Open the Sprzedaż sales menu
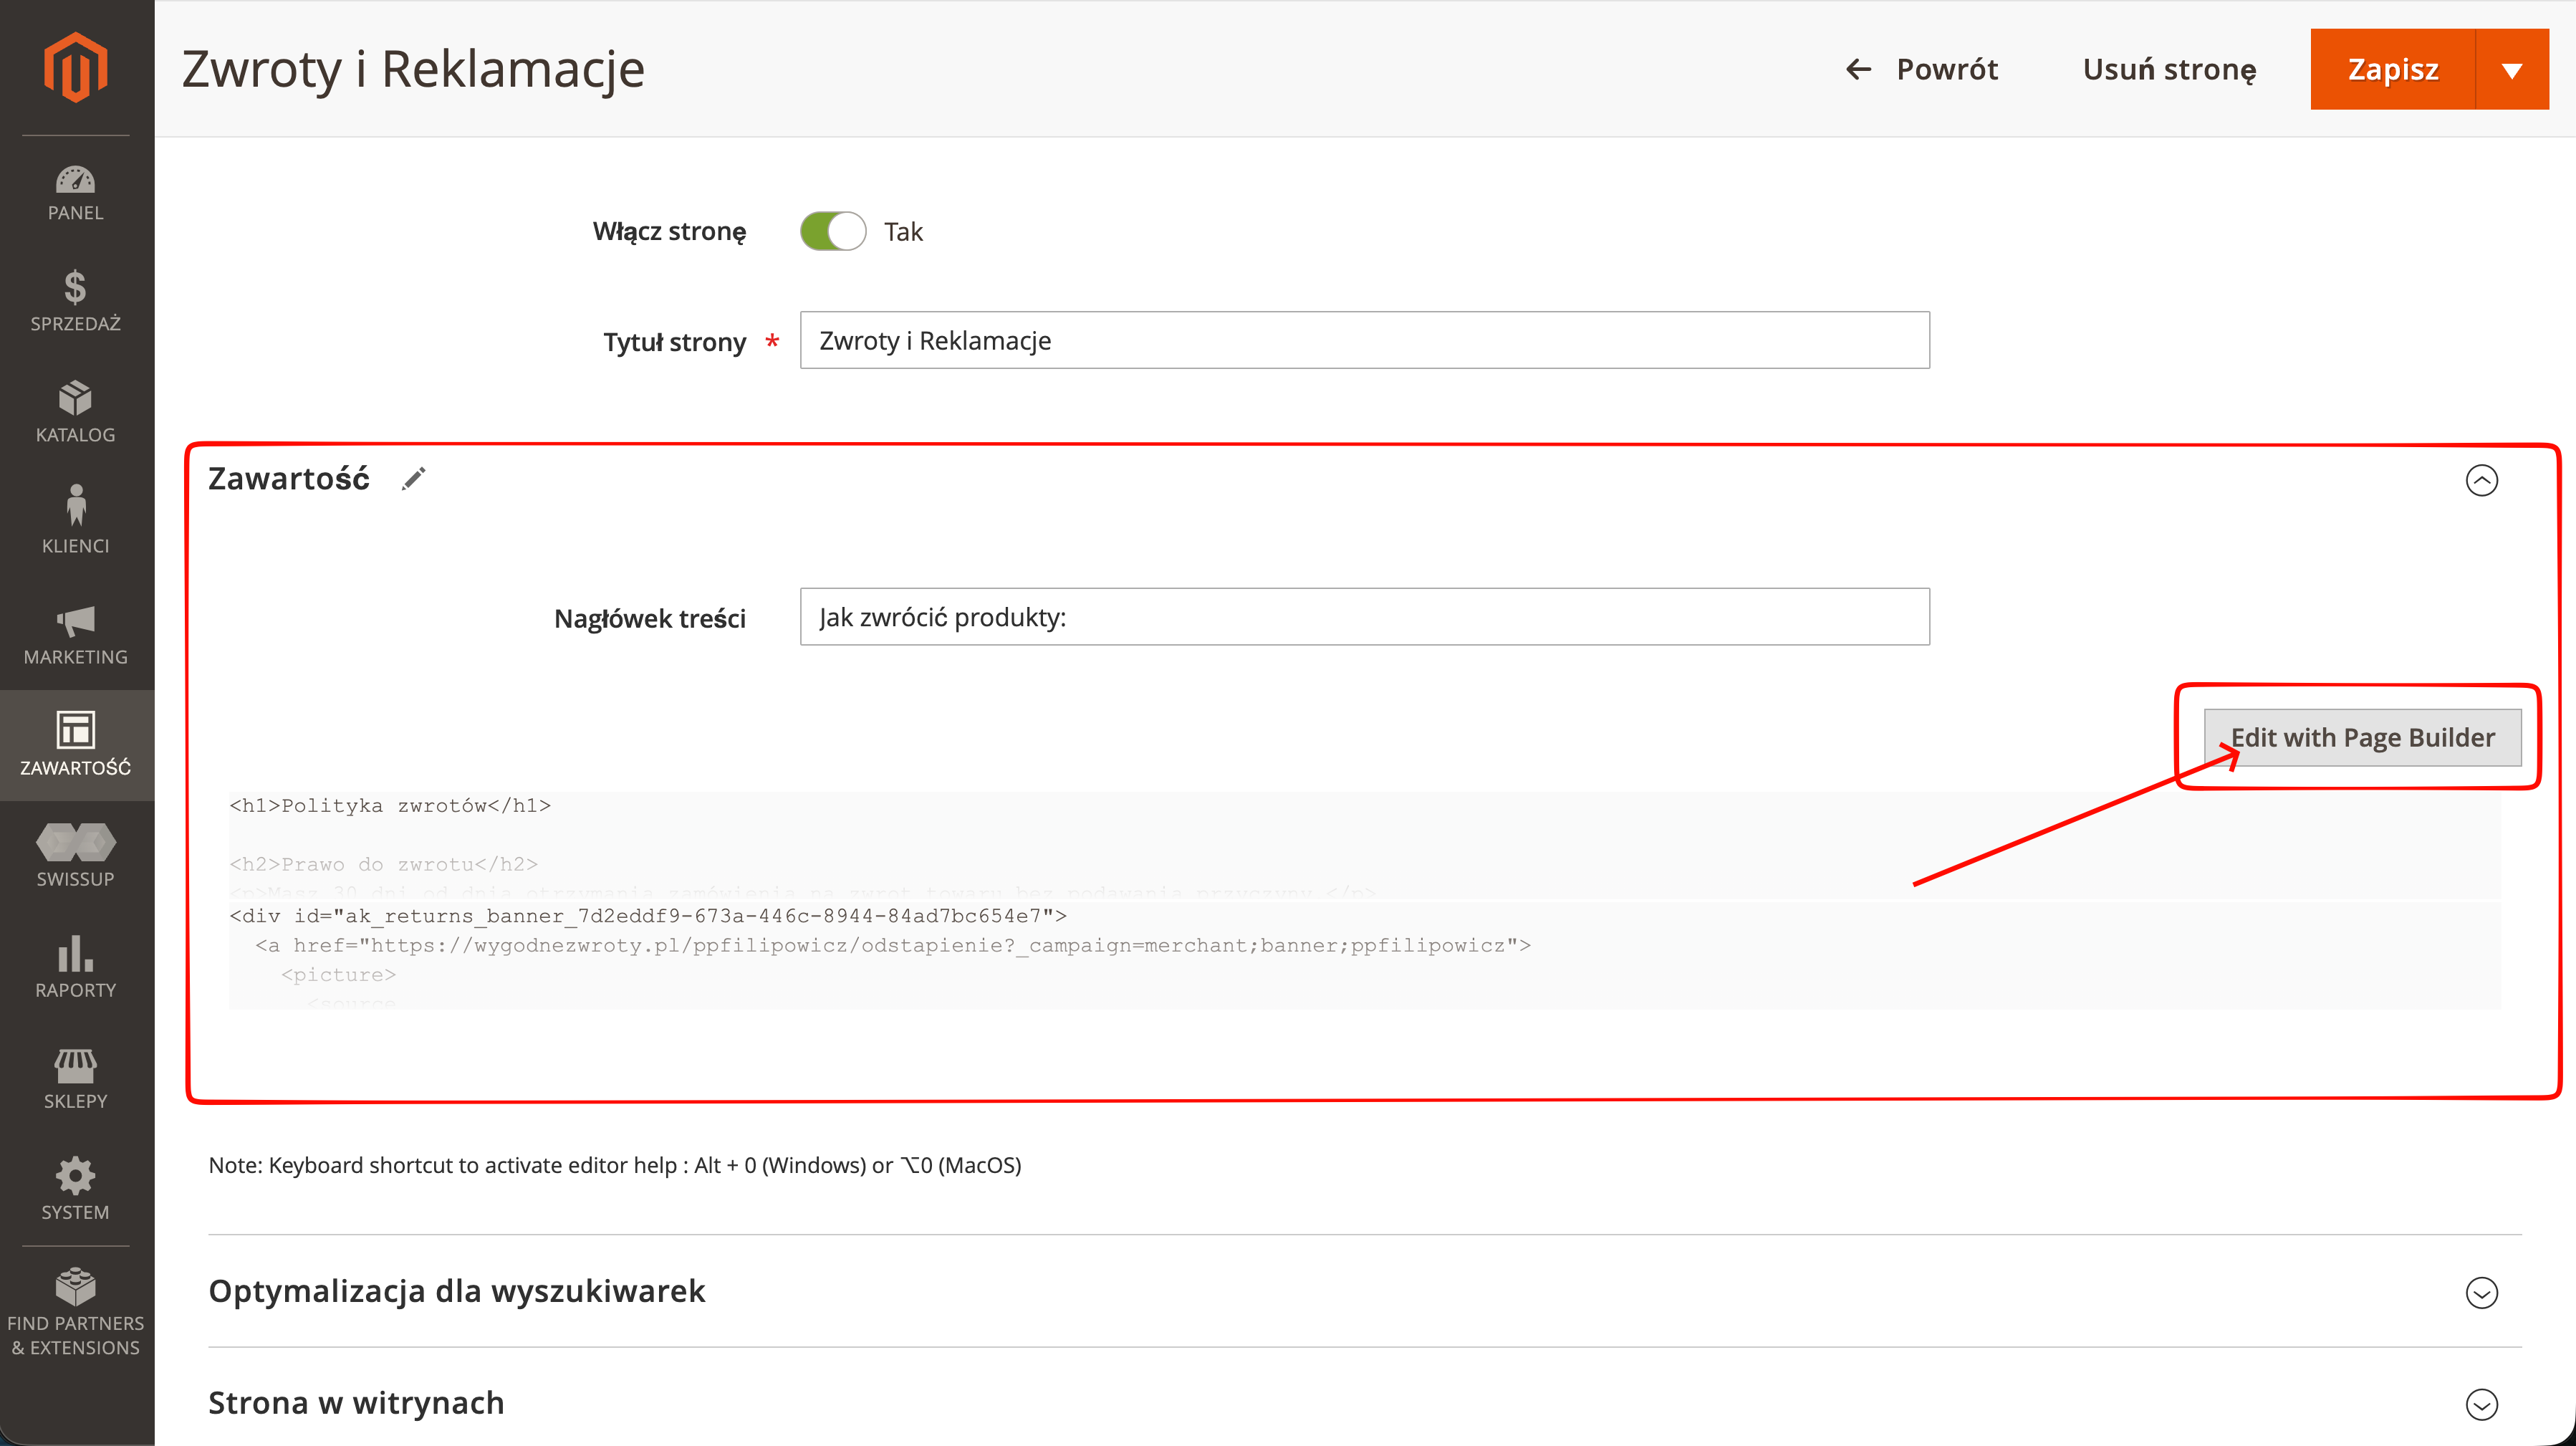This screenshot has height=1446, width=2576. point(76,302)
